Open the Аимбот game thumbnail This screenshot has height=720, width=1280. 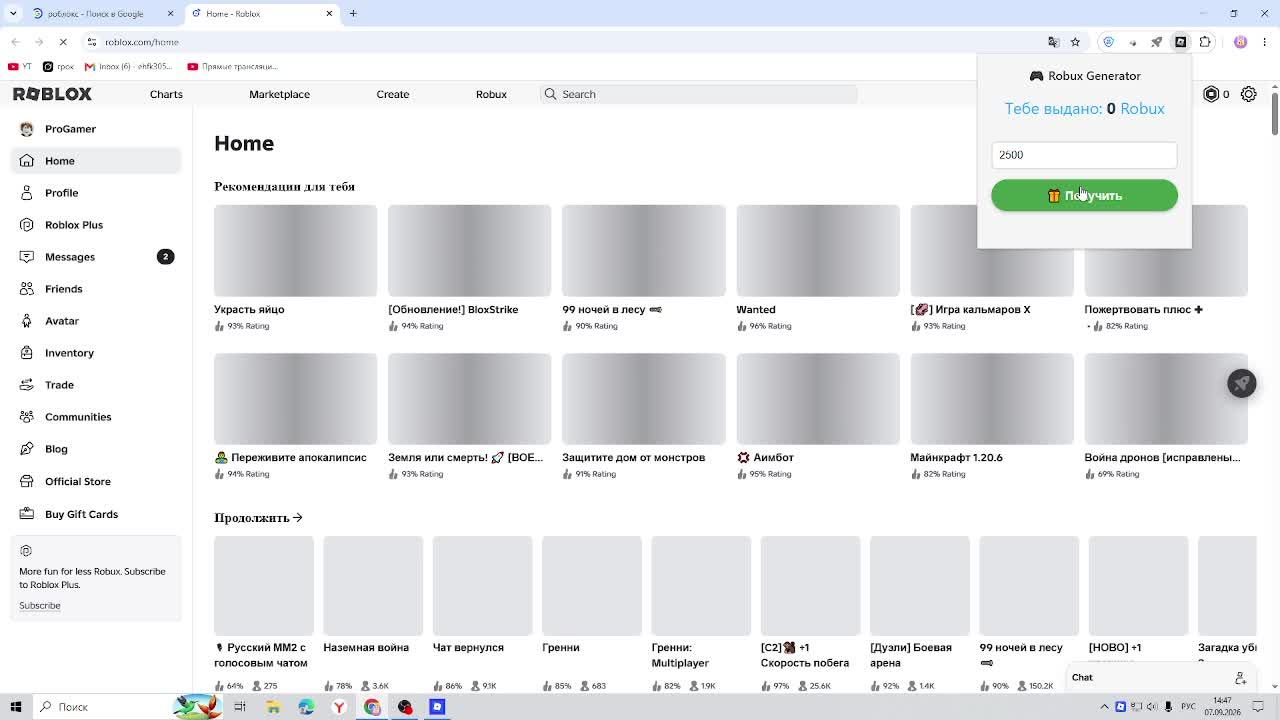coord(818,399)
